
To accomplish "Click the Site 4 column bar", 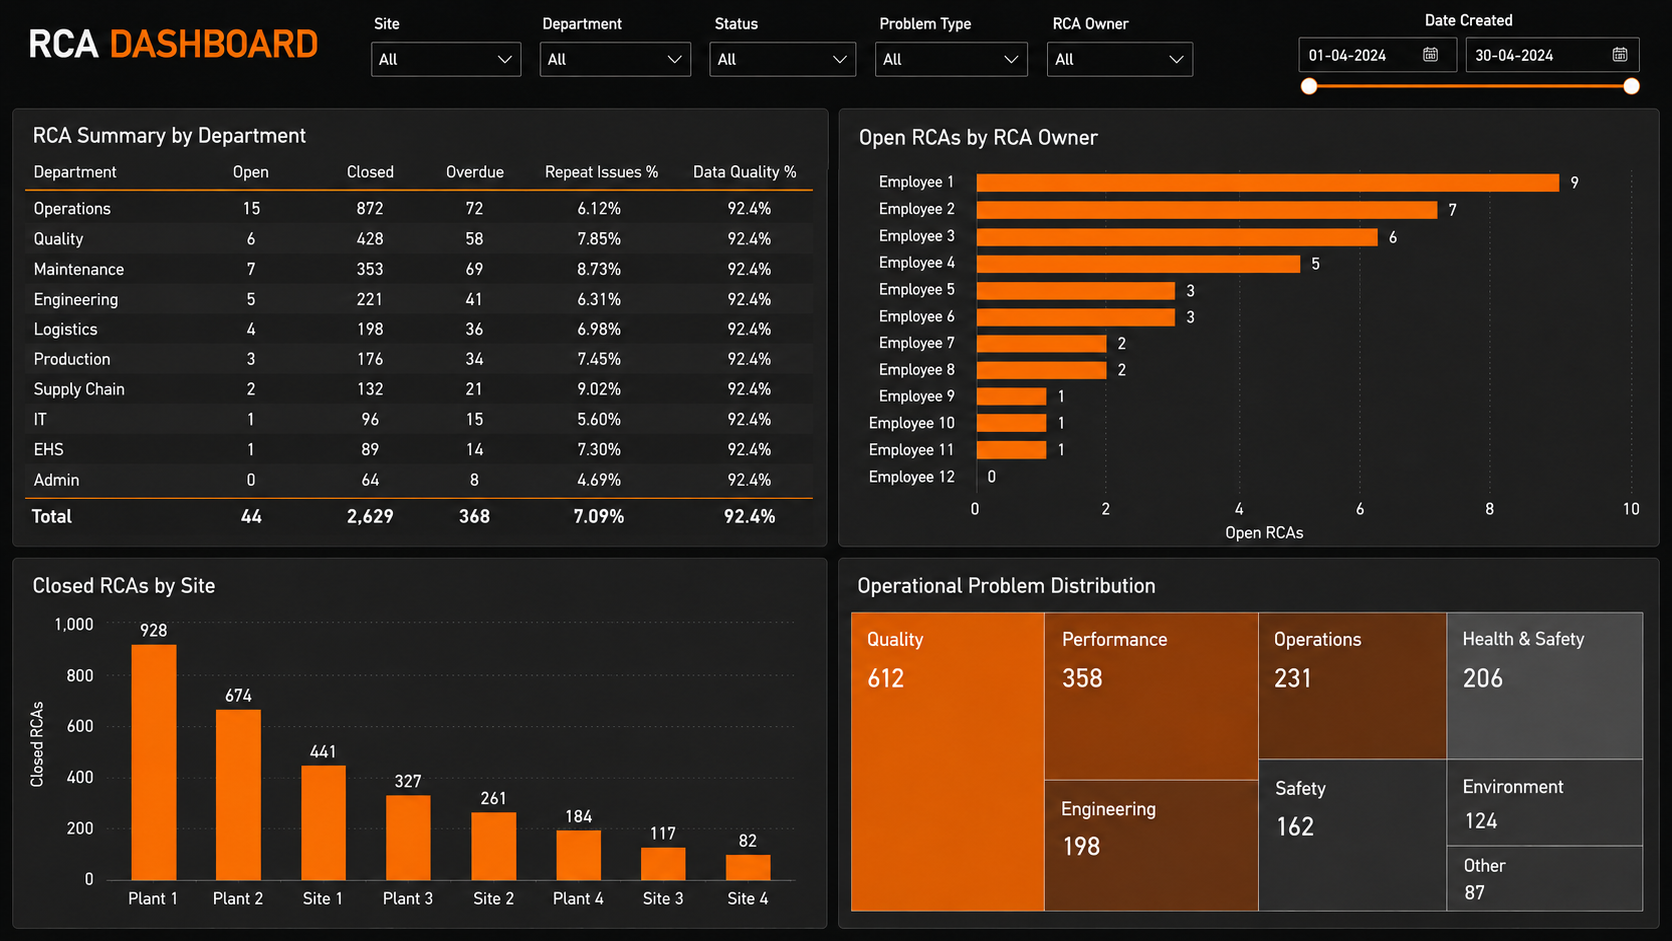I will tap(748, 867).
